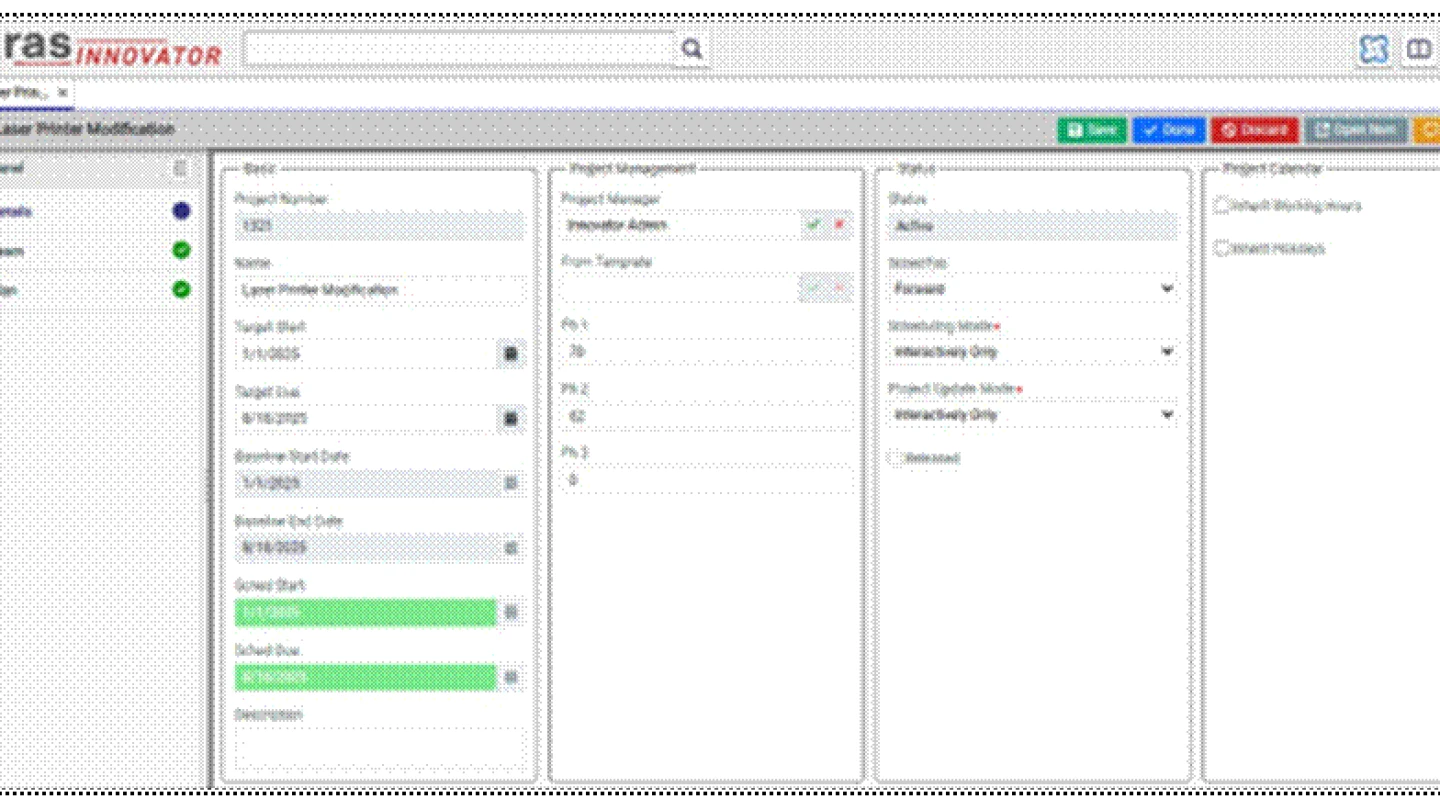Image resolution: width=1440 pixels, height=810 pixels.
Task: Click the blue status dot in sidebar
Action: [x=181, y=211]
